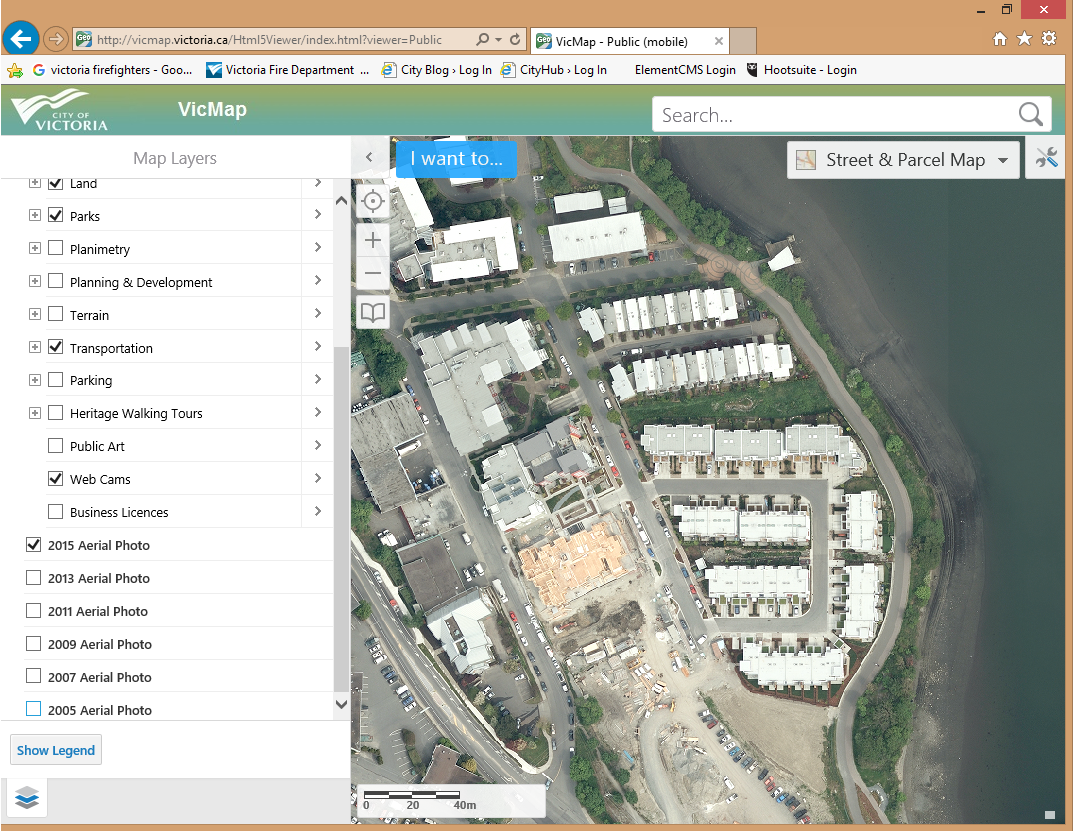The height and width of the screenshot is (831, 1073).
Task: Open favorites with the star icon
Action: coord(1024,38)
